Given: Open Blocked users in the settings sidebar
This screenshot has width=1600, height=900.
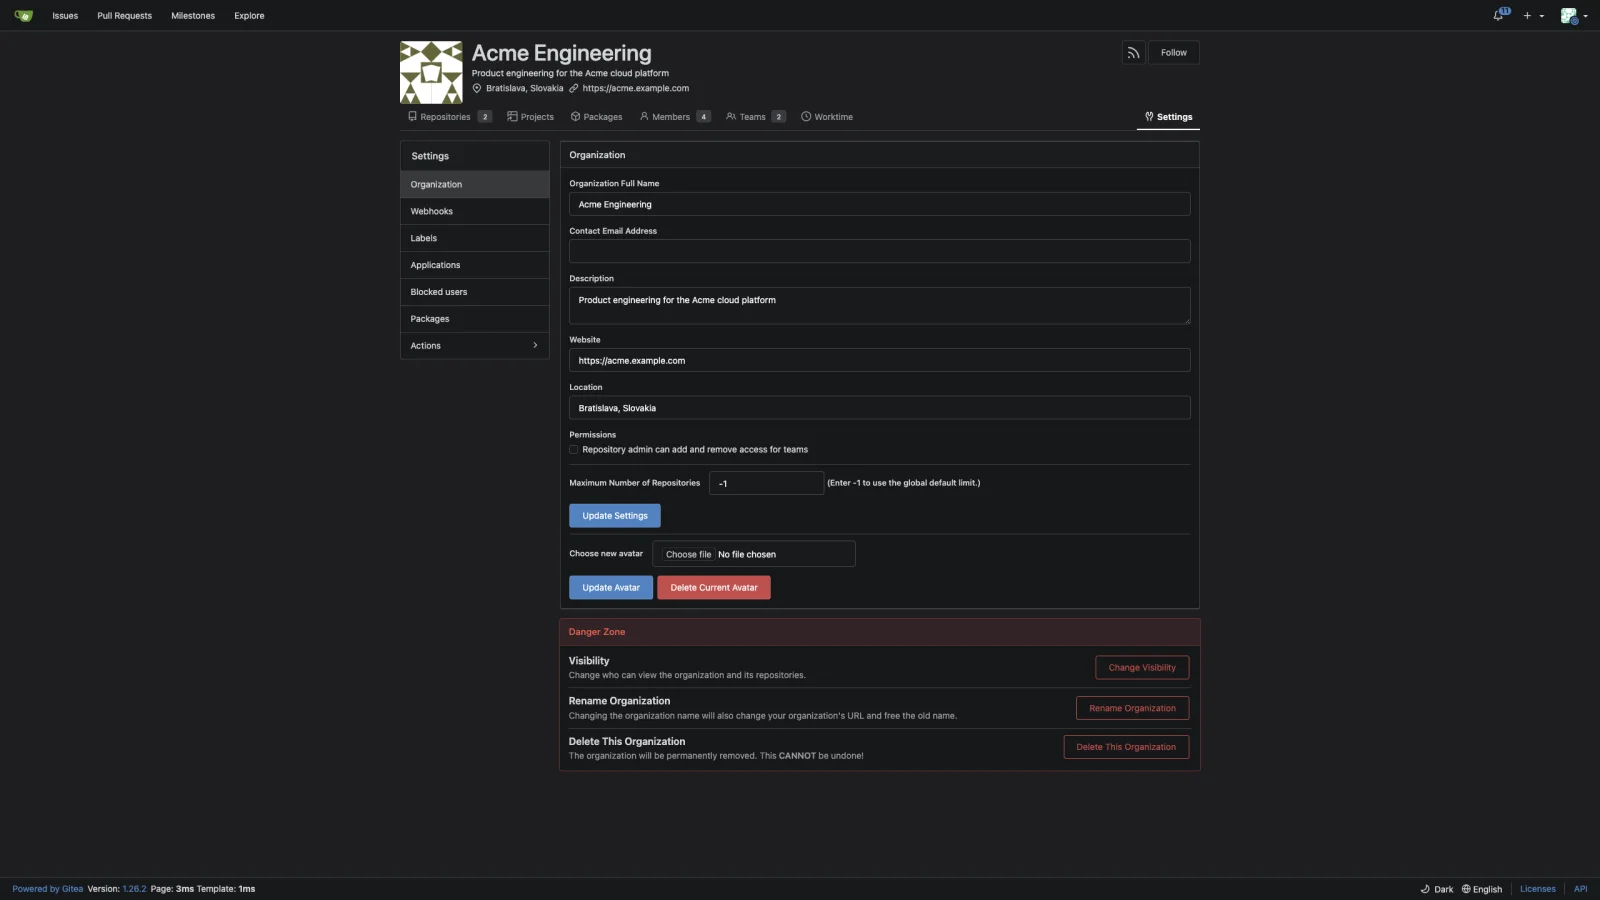Looking at the screenshot, I should pos(475,293).
